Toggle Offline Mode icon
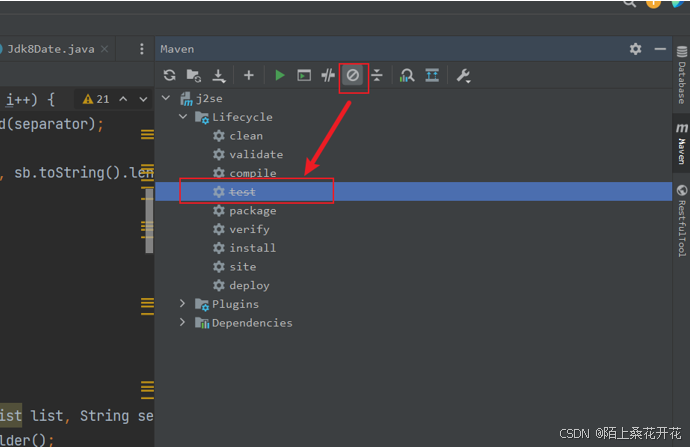 point(328,75)
